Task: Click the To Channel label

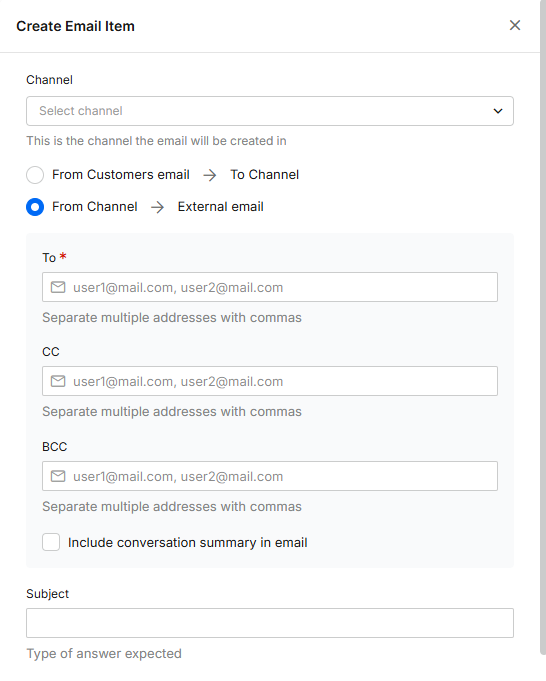Action: pyautogui.click(x=265, y=175)
